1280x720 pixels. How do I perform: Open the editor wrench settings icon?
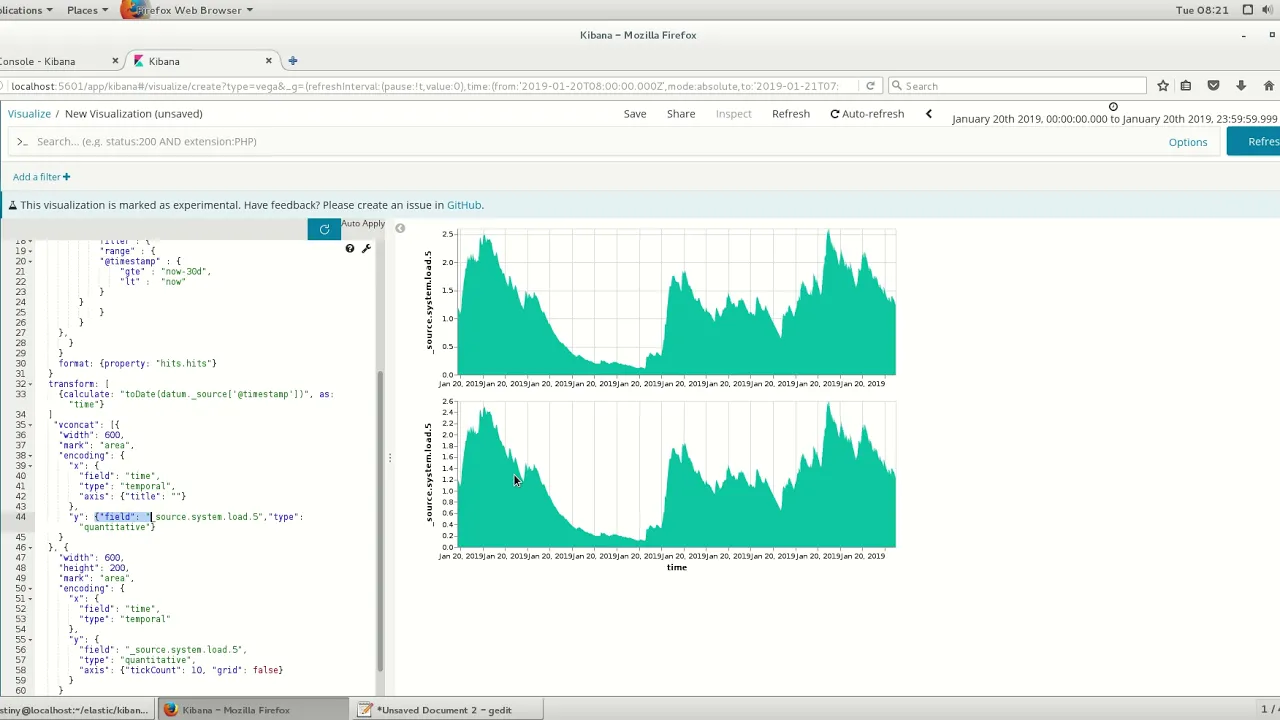click(366, 249)
